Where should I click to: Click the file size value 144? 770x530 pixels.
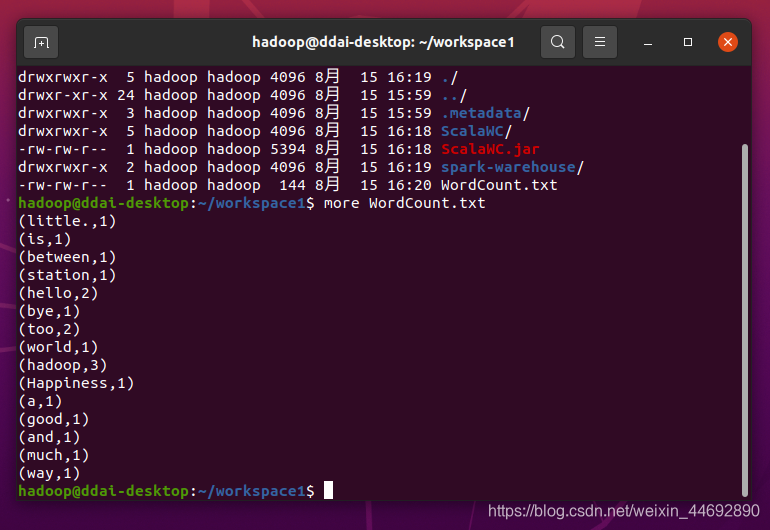pyautogui.click(x=292, y=185)
